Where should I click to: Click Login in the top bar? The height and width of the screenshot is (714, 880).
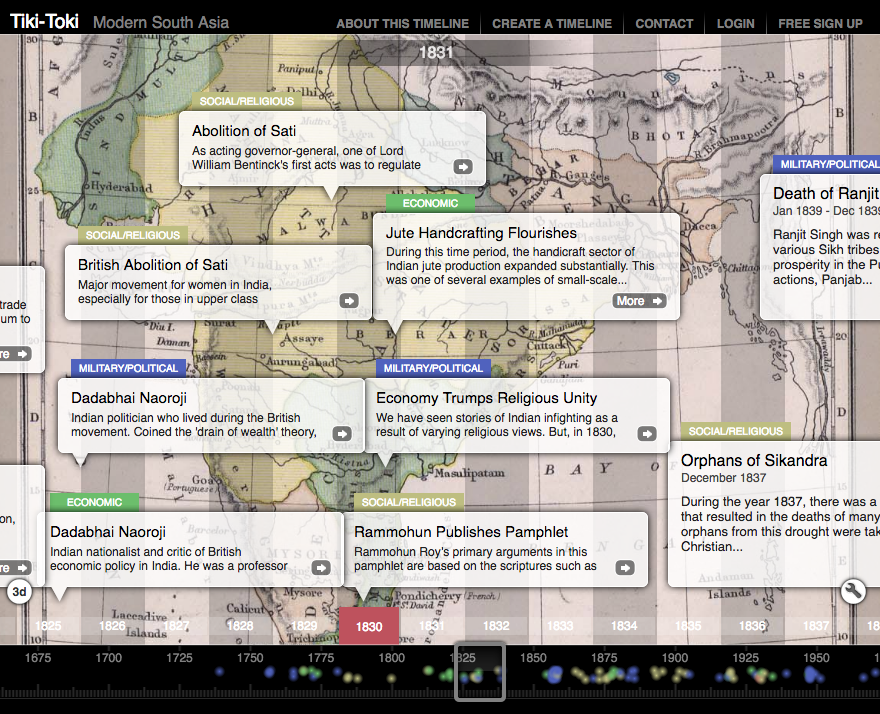(x=735, y=23)
